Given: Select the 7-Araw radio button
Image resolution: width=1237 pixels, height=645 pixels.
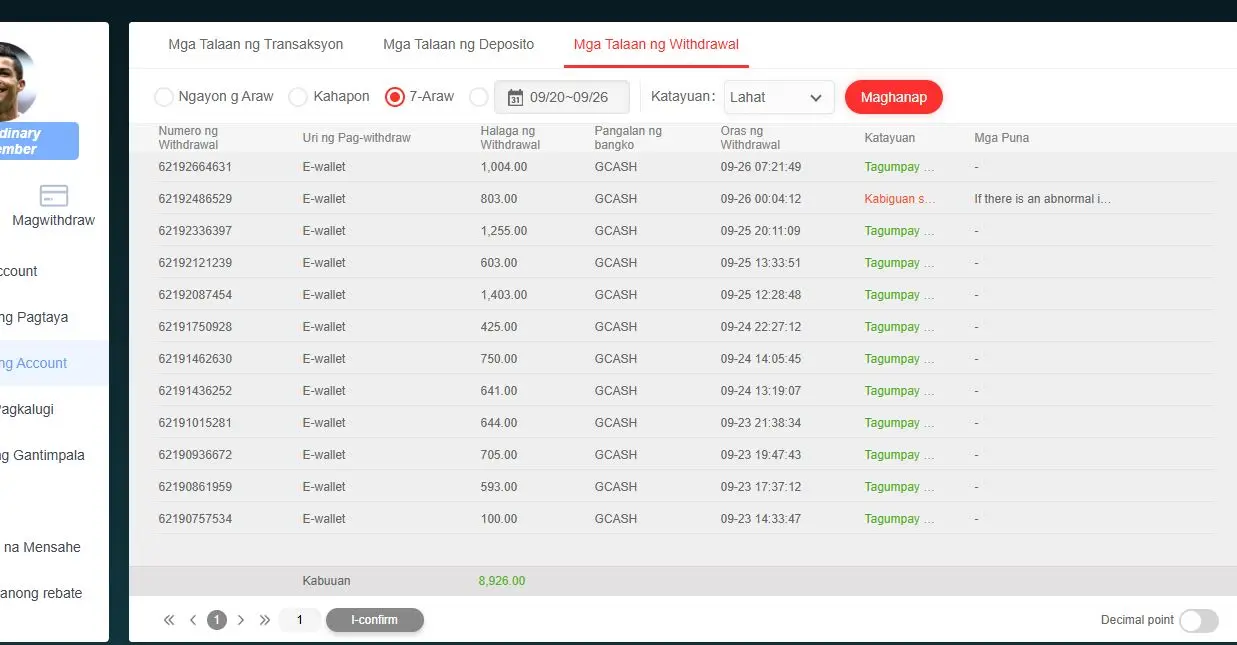Looking at the screenshot, I should [394, 97].
